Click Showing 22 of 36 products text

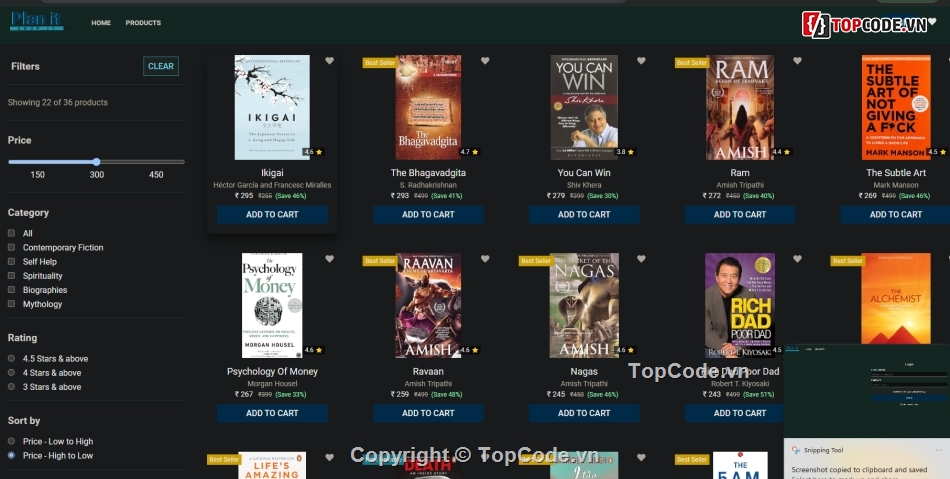click(x=58, y=102)
